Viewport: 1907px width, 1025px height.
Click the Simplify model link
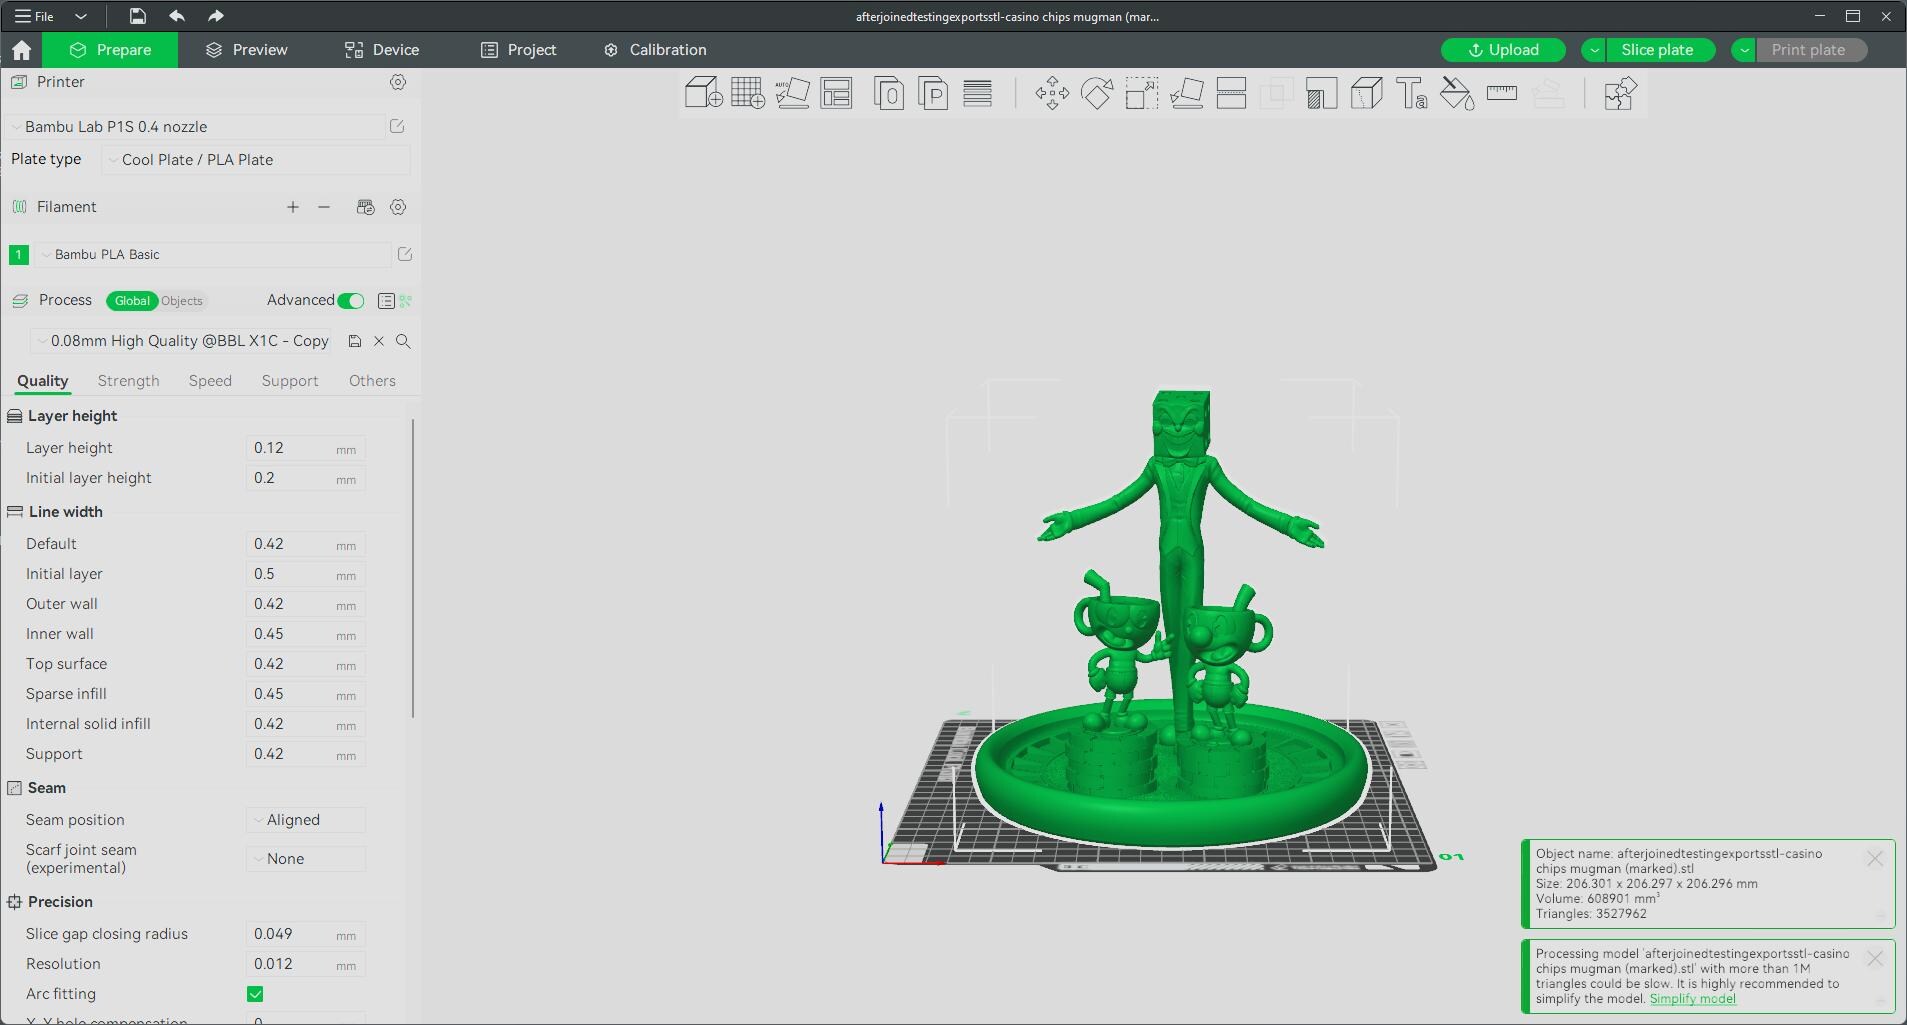[1692, 999]
